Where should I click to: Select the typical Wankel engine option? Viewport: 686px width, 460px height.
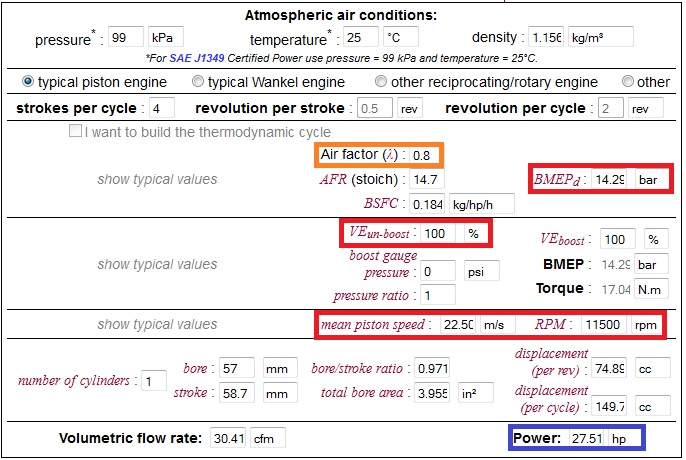[198, 81]
